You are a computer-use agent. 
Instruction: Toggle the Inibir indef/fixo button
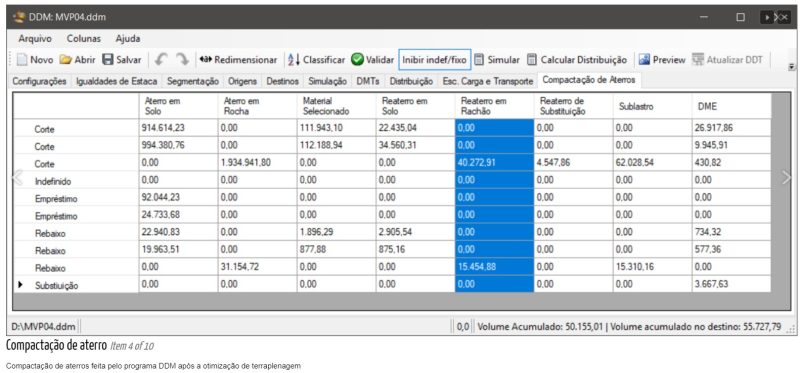pos(434,60)
